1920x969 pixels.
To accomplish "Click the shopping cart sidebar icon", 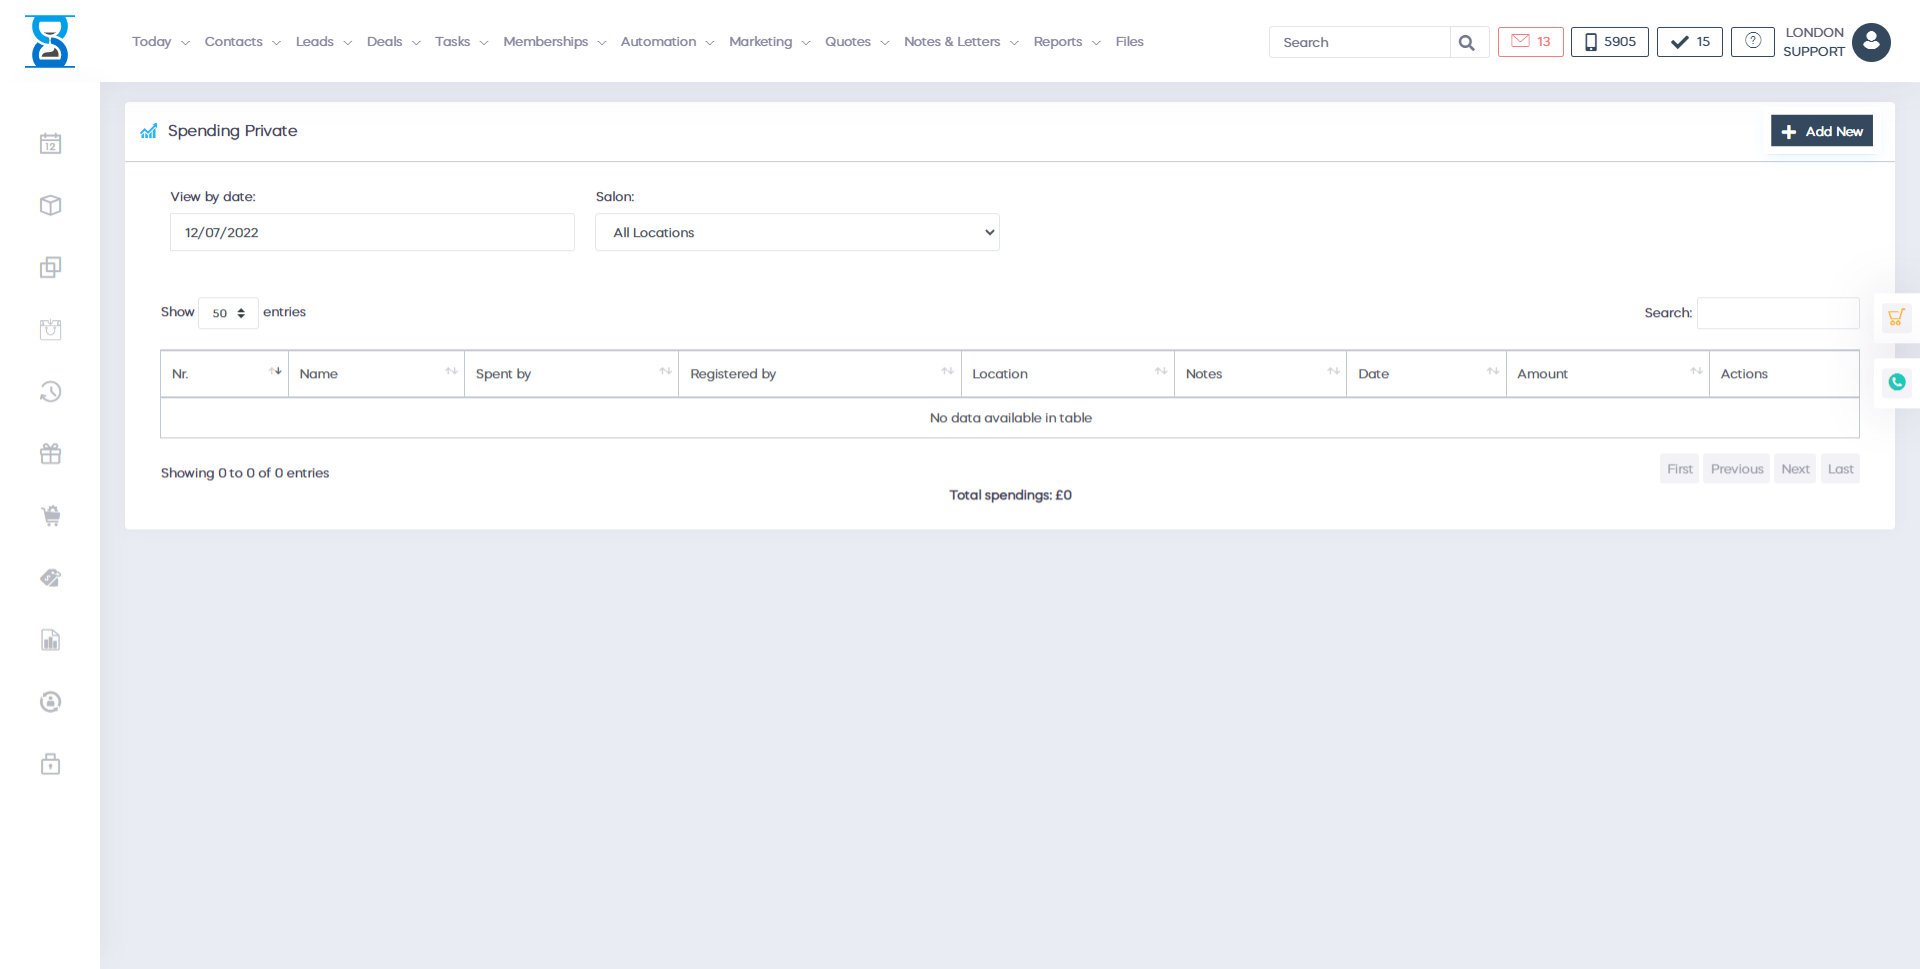I will 50,515.
